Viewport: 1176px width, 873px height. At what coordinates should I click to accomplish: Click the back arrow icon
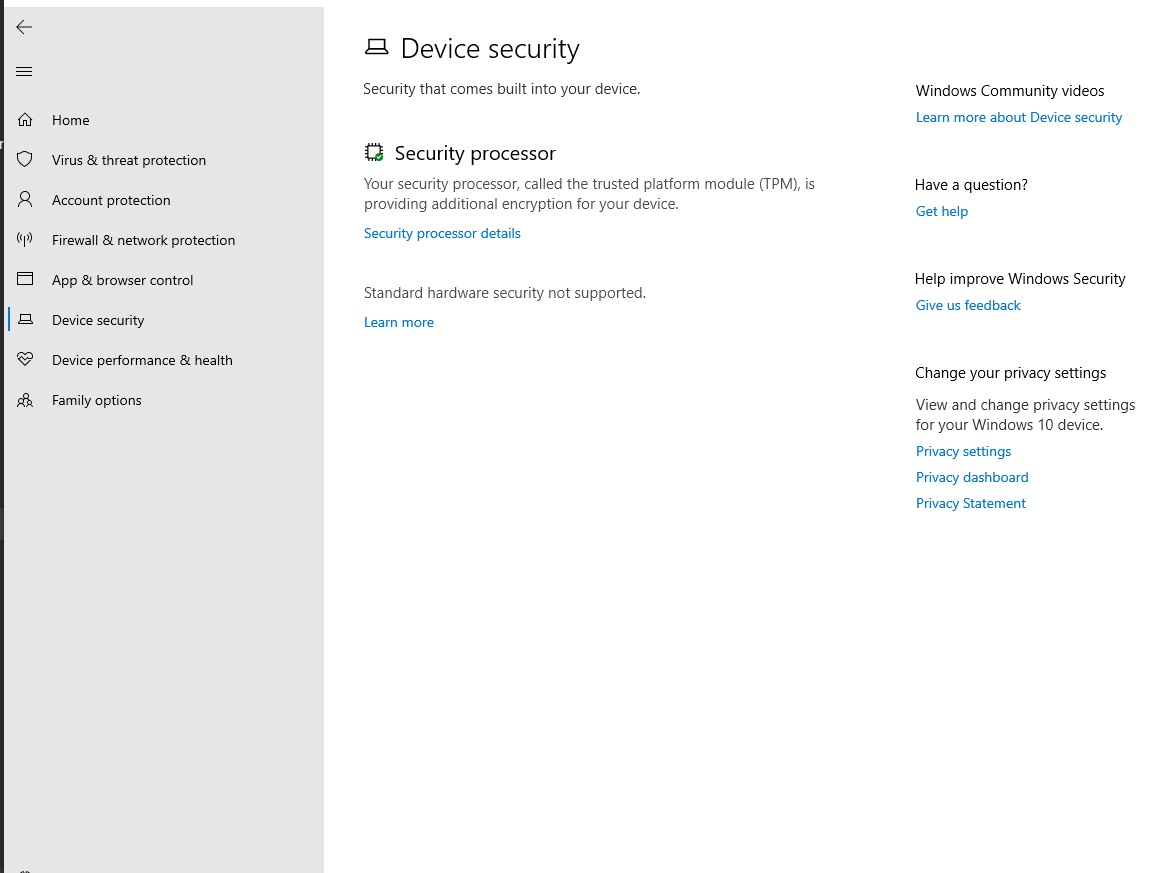pos(24,27)
